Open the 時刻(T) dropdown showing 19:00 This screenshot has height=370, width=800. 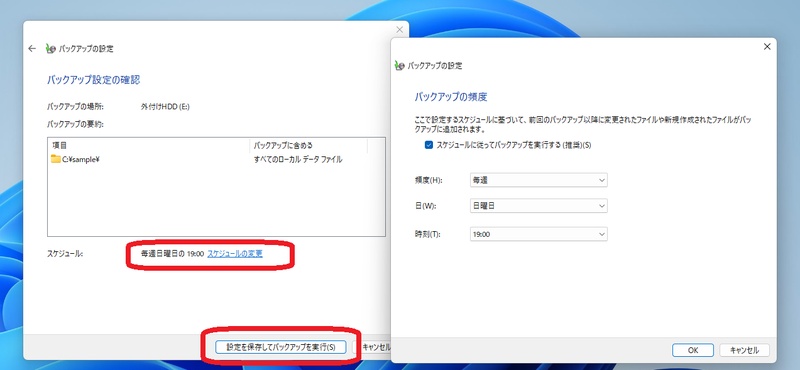[x=538, y=234]
